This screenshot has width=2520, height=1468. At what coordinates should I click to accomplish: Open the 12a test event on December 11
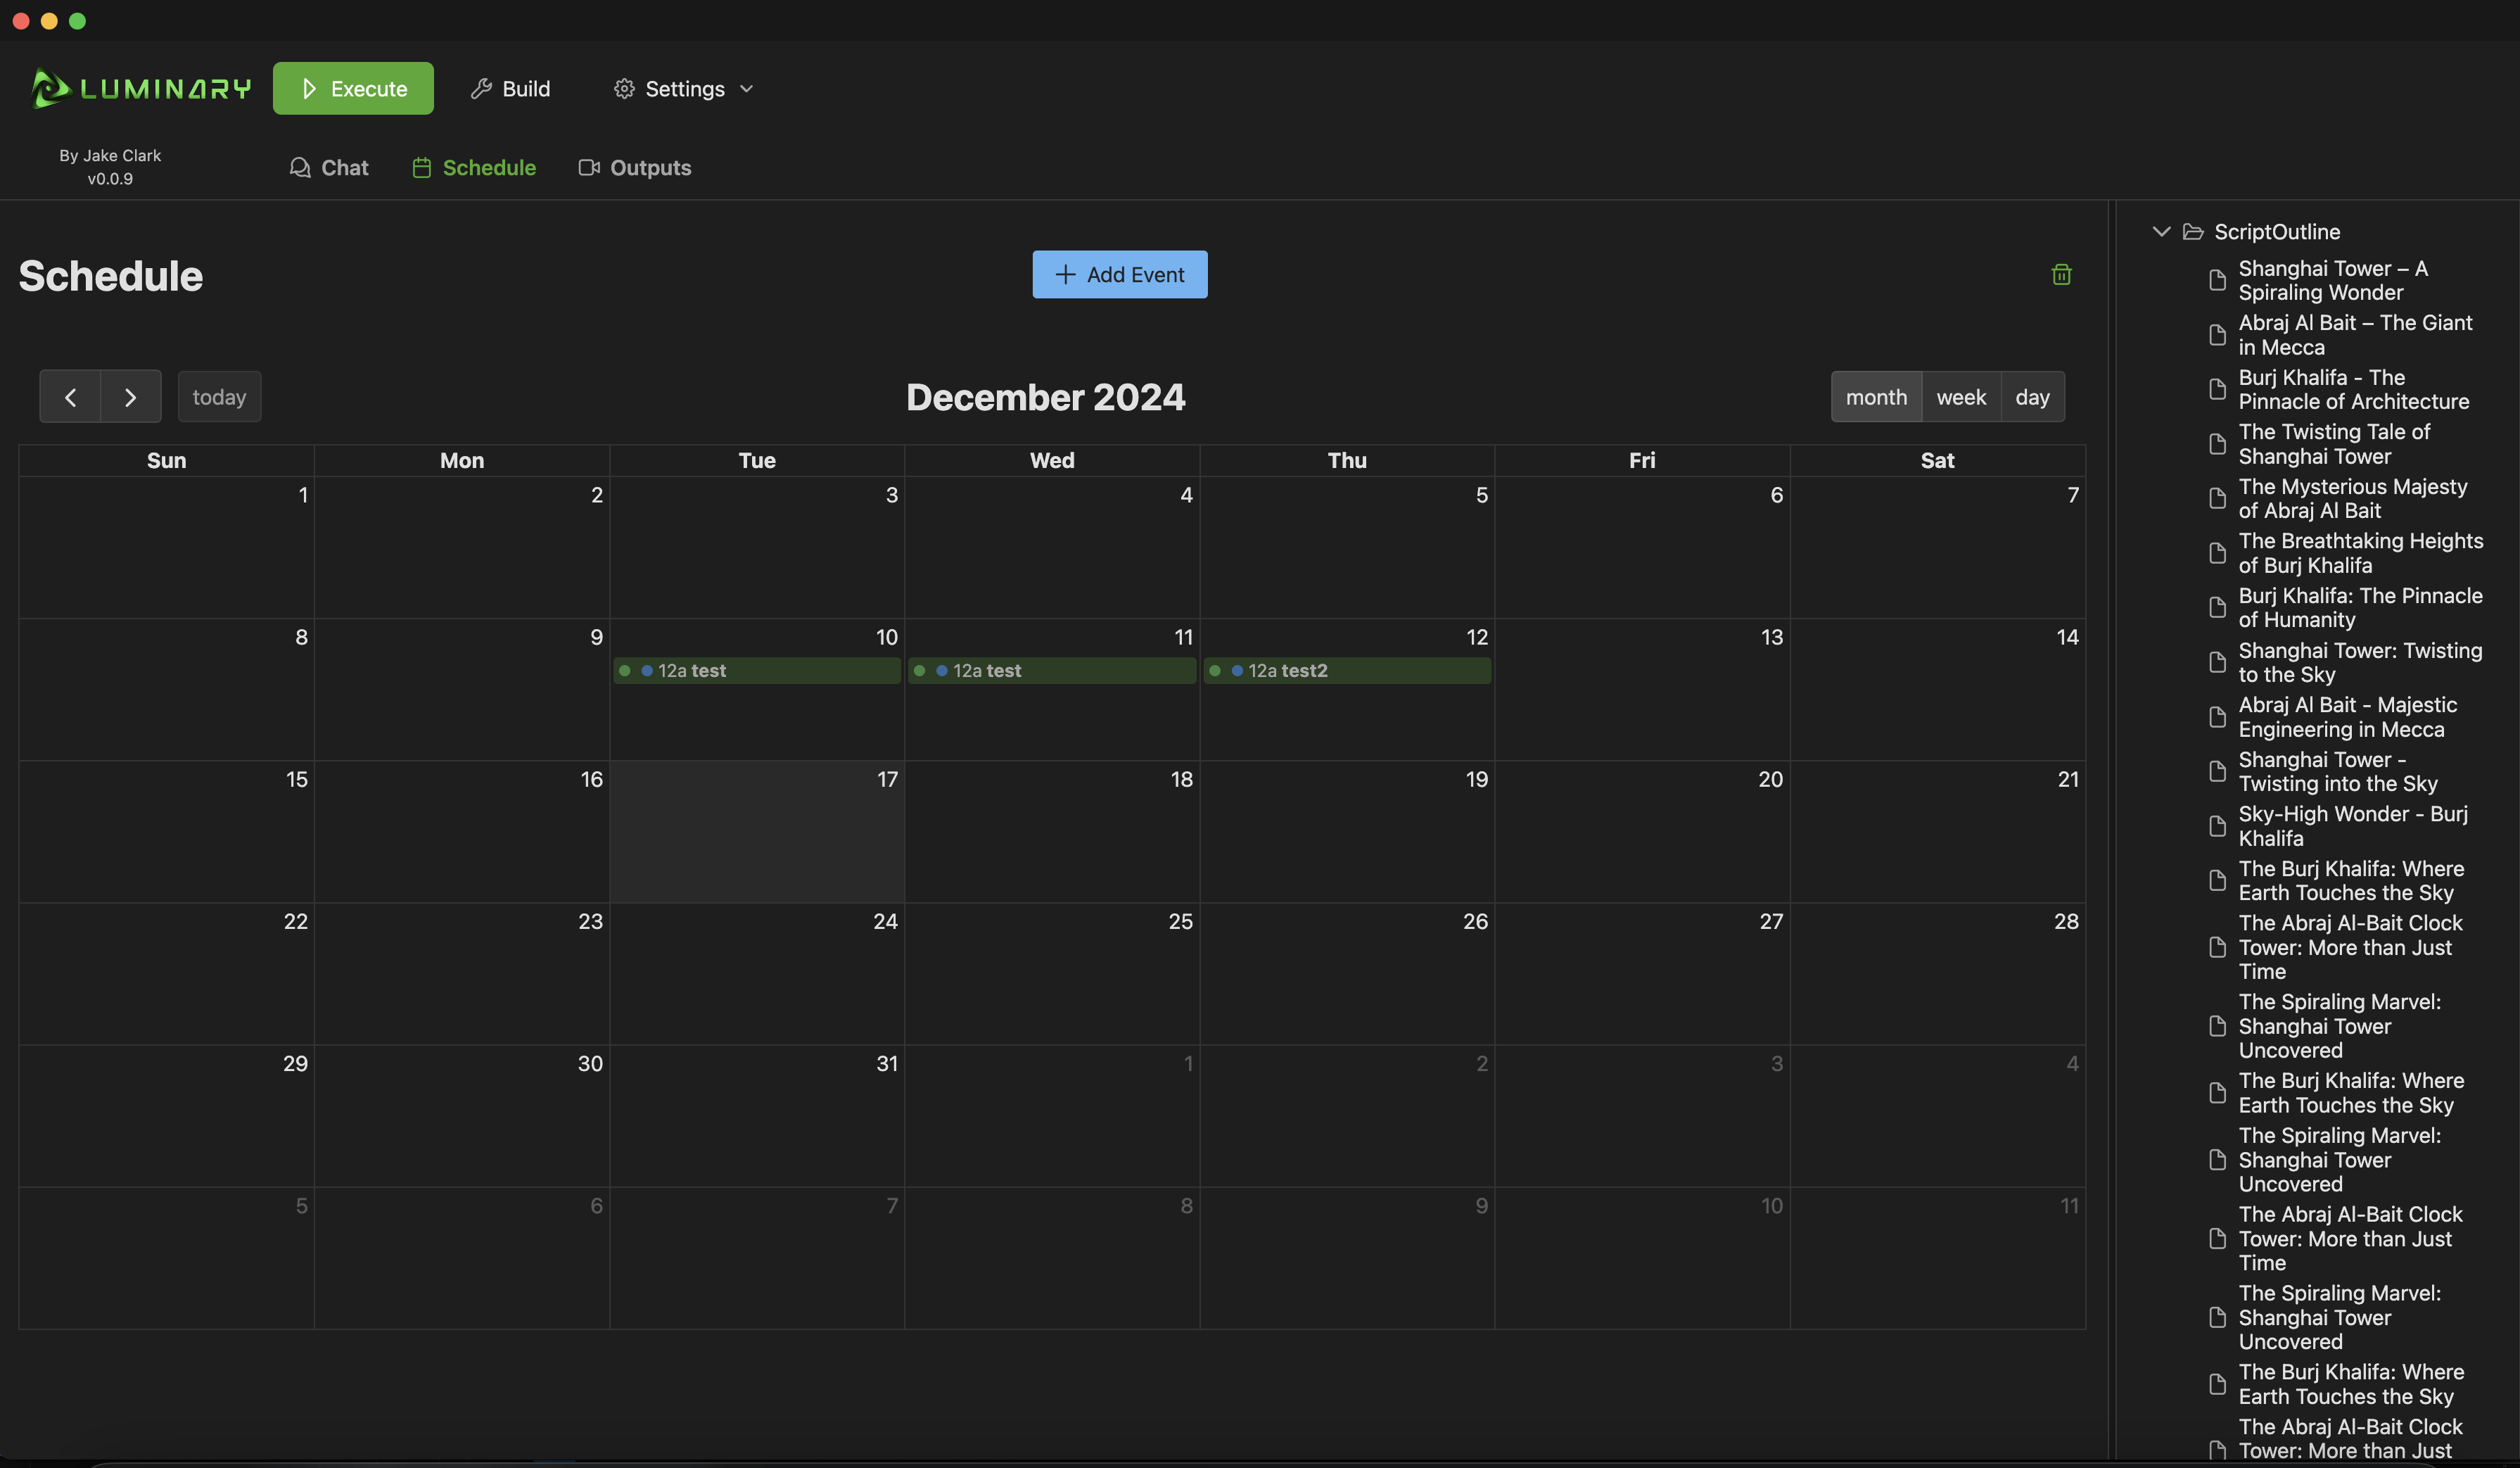click(x=1052, y=670)
